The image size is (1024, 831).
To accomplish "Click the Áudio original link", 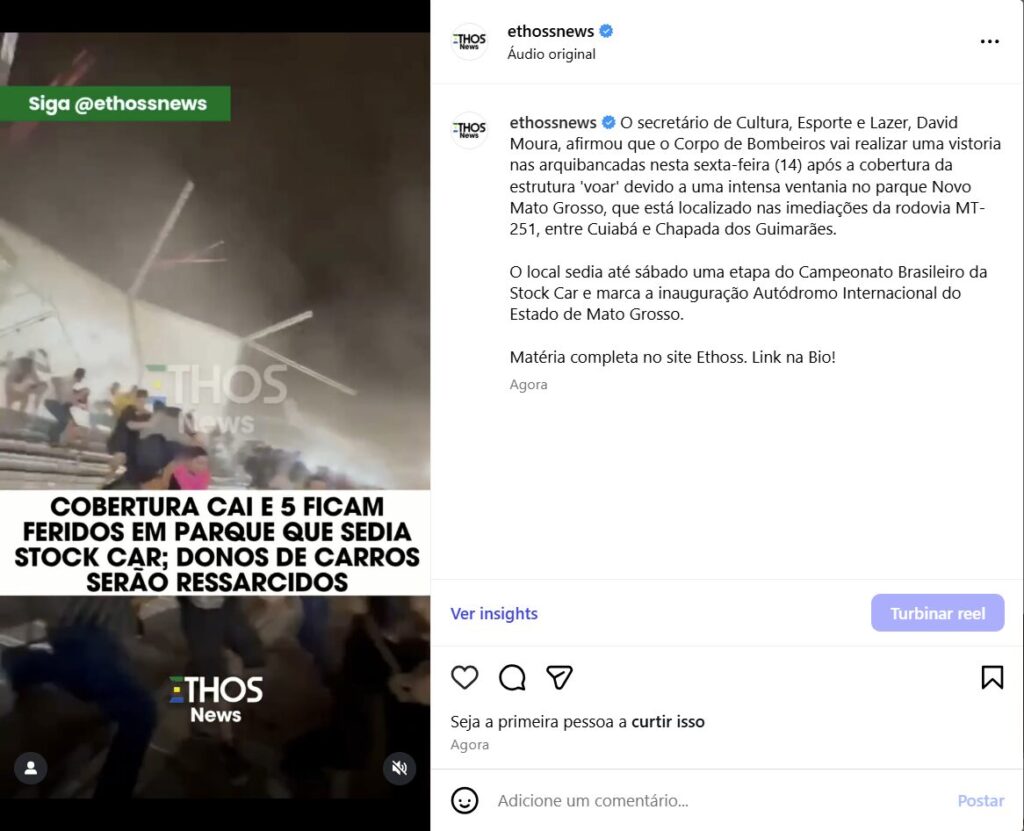I will pos(551,54).
